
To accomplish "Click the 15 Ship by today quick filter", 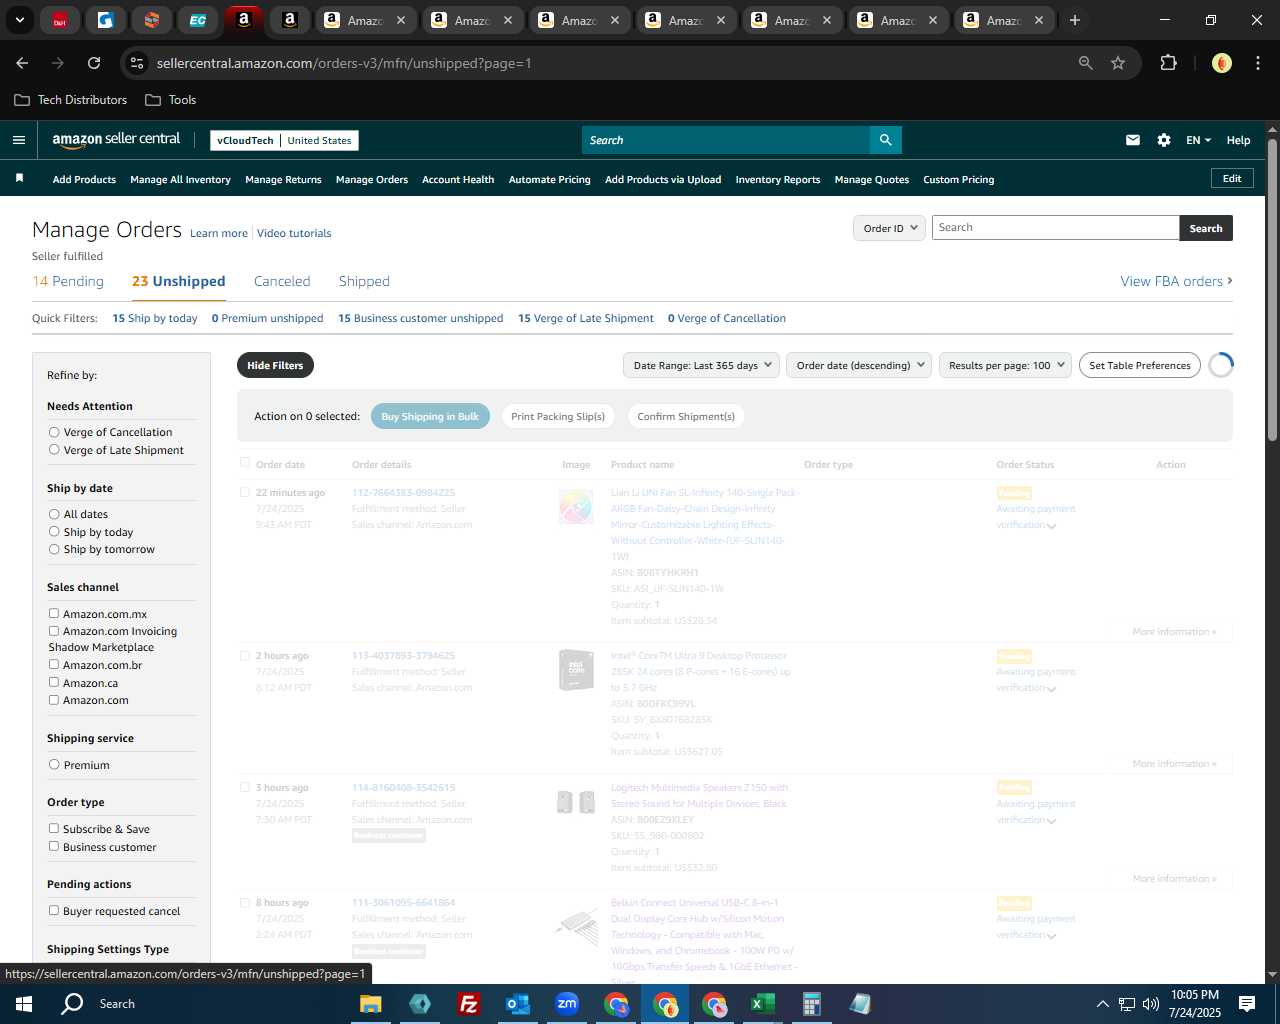I will point(155,318).
